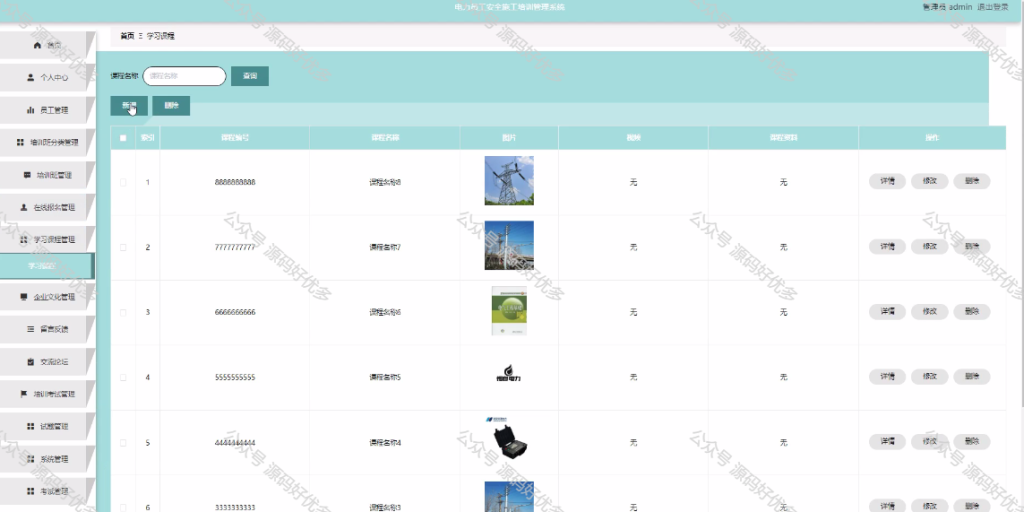Open the 考试管理 sidebar menu item
The image size is (1024, 512).
click(x=47, y=490)
